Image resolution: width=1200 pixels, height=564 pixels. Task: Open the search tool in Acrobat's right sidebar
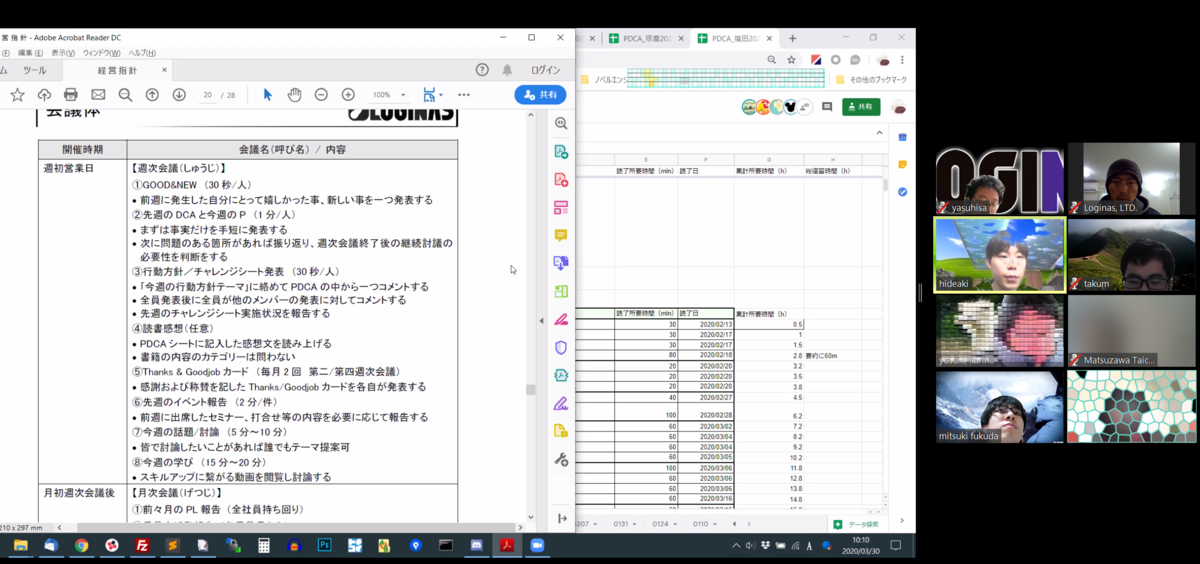click(561, 124)
